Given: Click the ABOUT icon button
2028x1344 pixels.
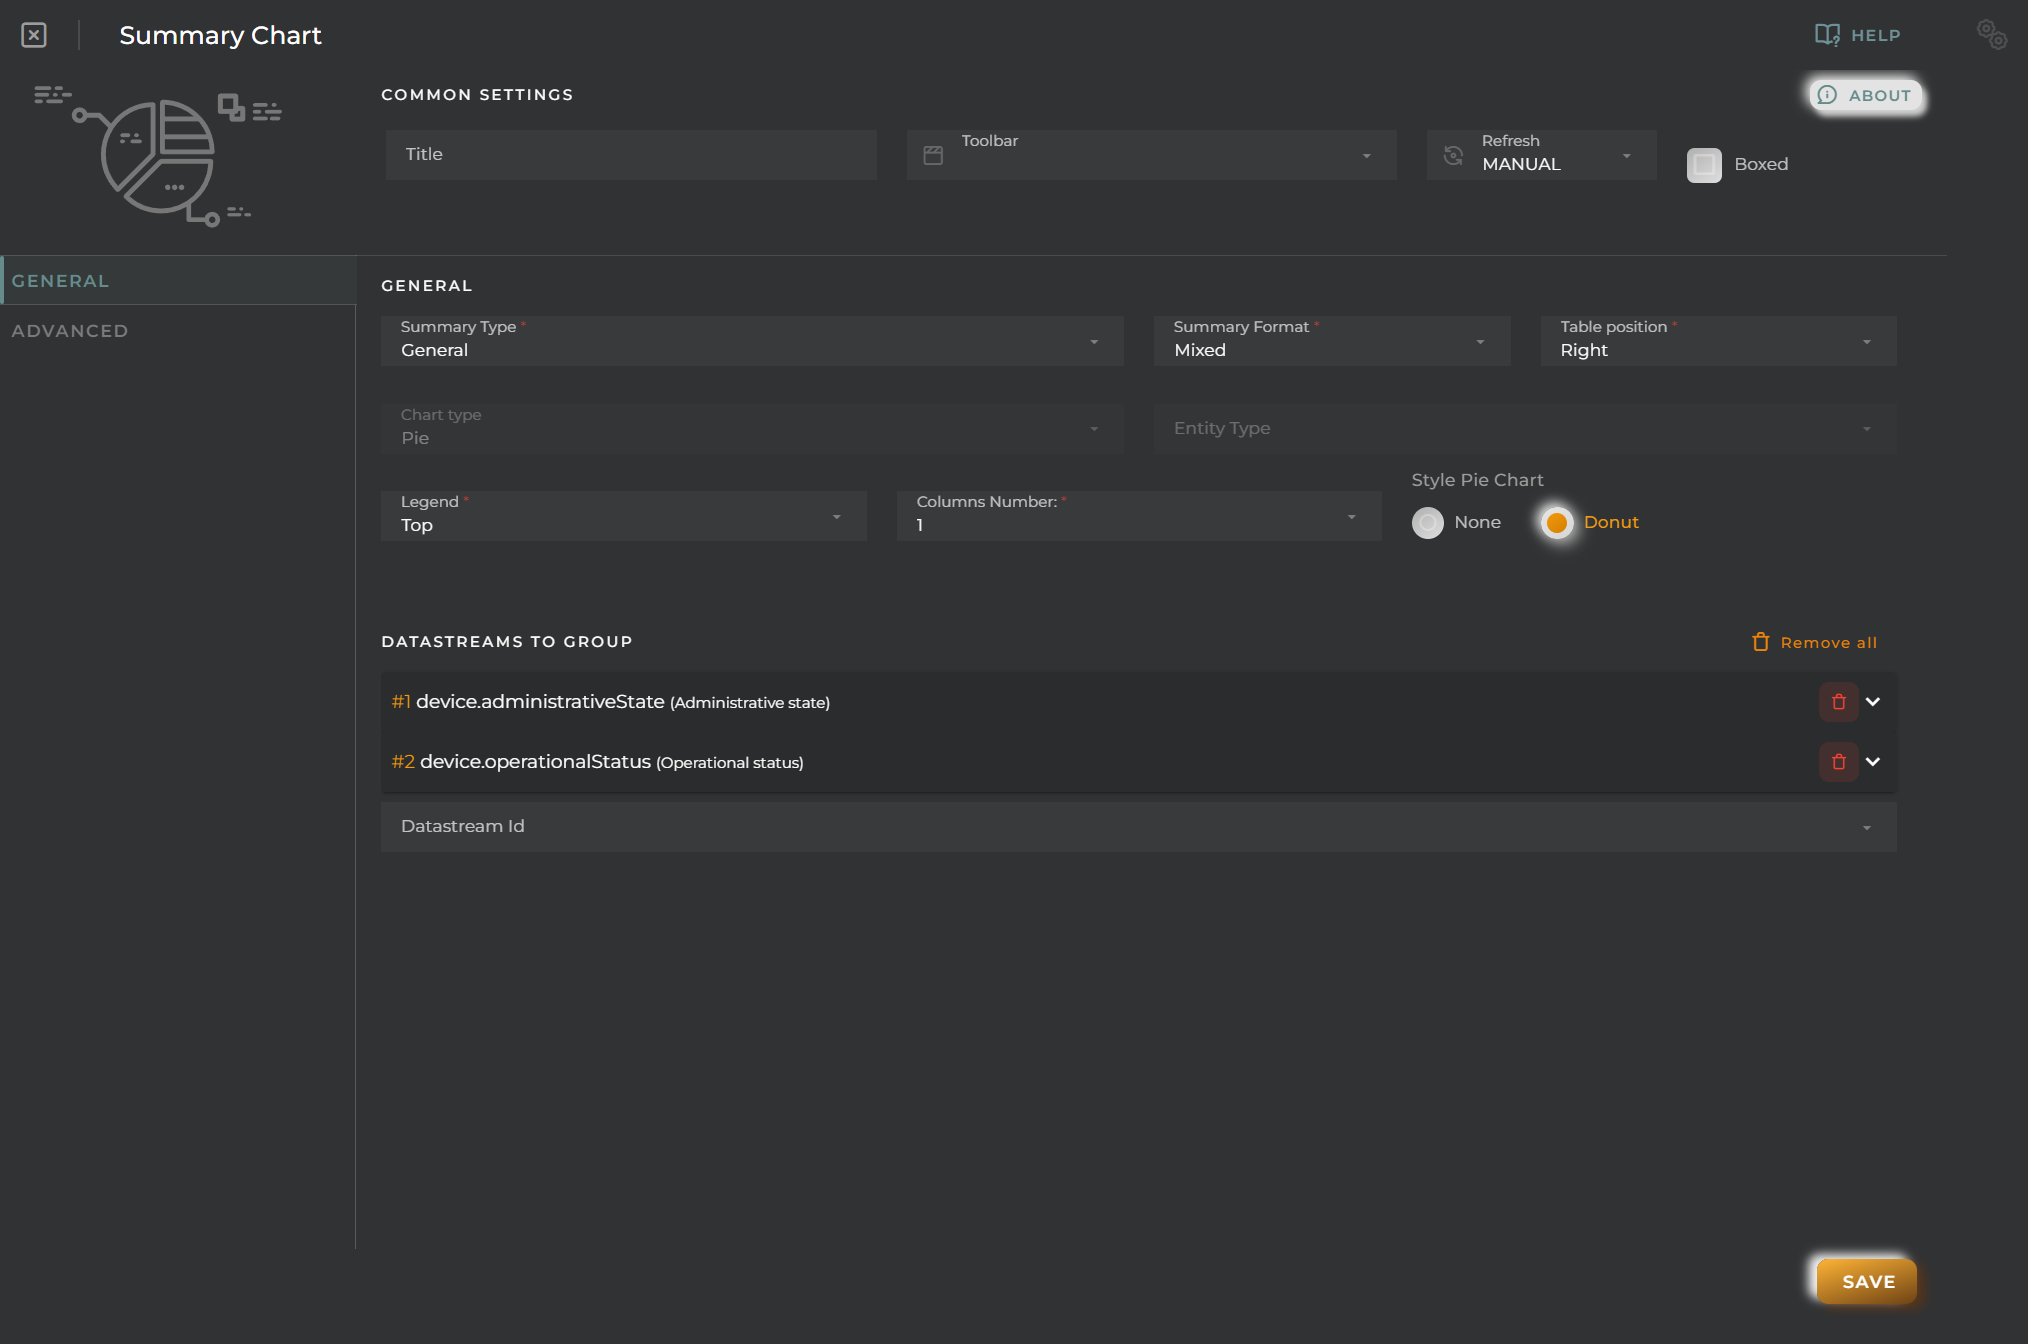Looking at the screenshot, I should pyautogui.click(x=1826, y=94).
